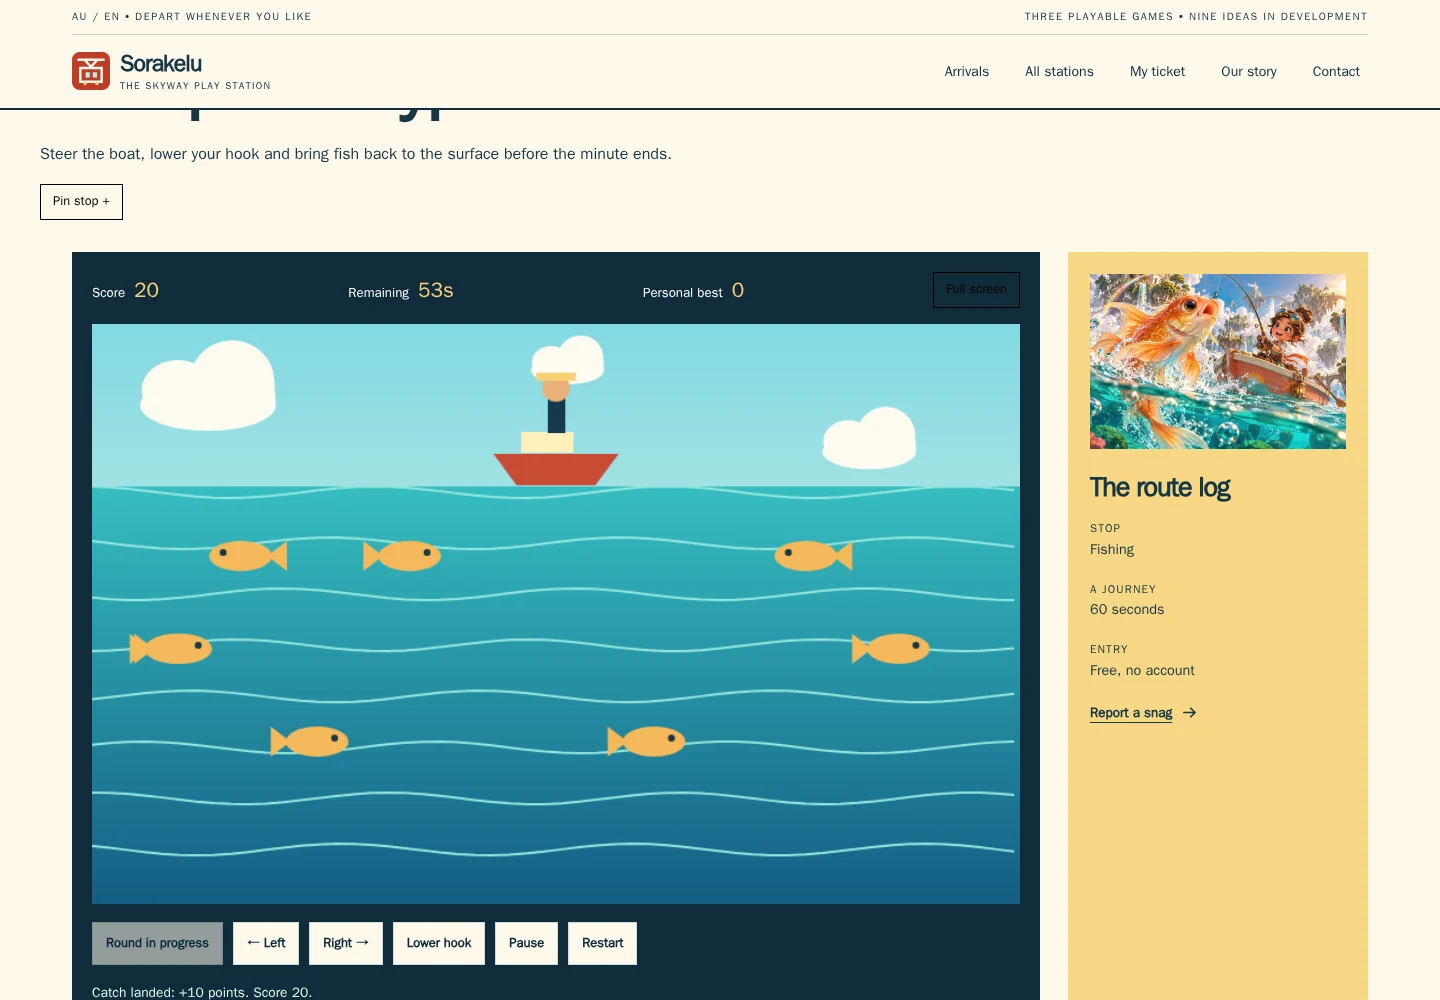Image resolution: width=1440 pixels, height=1000 pixels.
Task: Open the Contact page
Action: [x=1336, y=72]
